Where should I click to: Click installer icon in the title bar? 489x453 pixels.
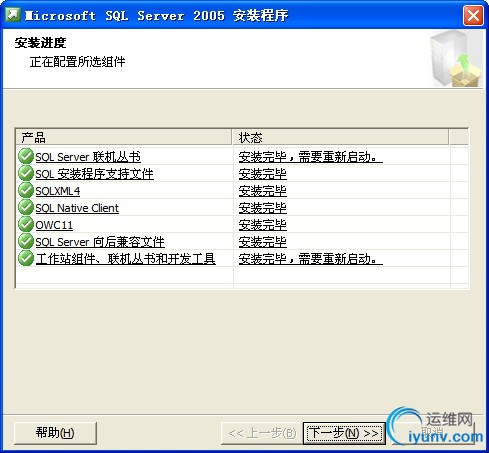pyautogui.click(x=13, y=15)
